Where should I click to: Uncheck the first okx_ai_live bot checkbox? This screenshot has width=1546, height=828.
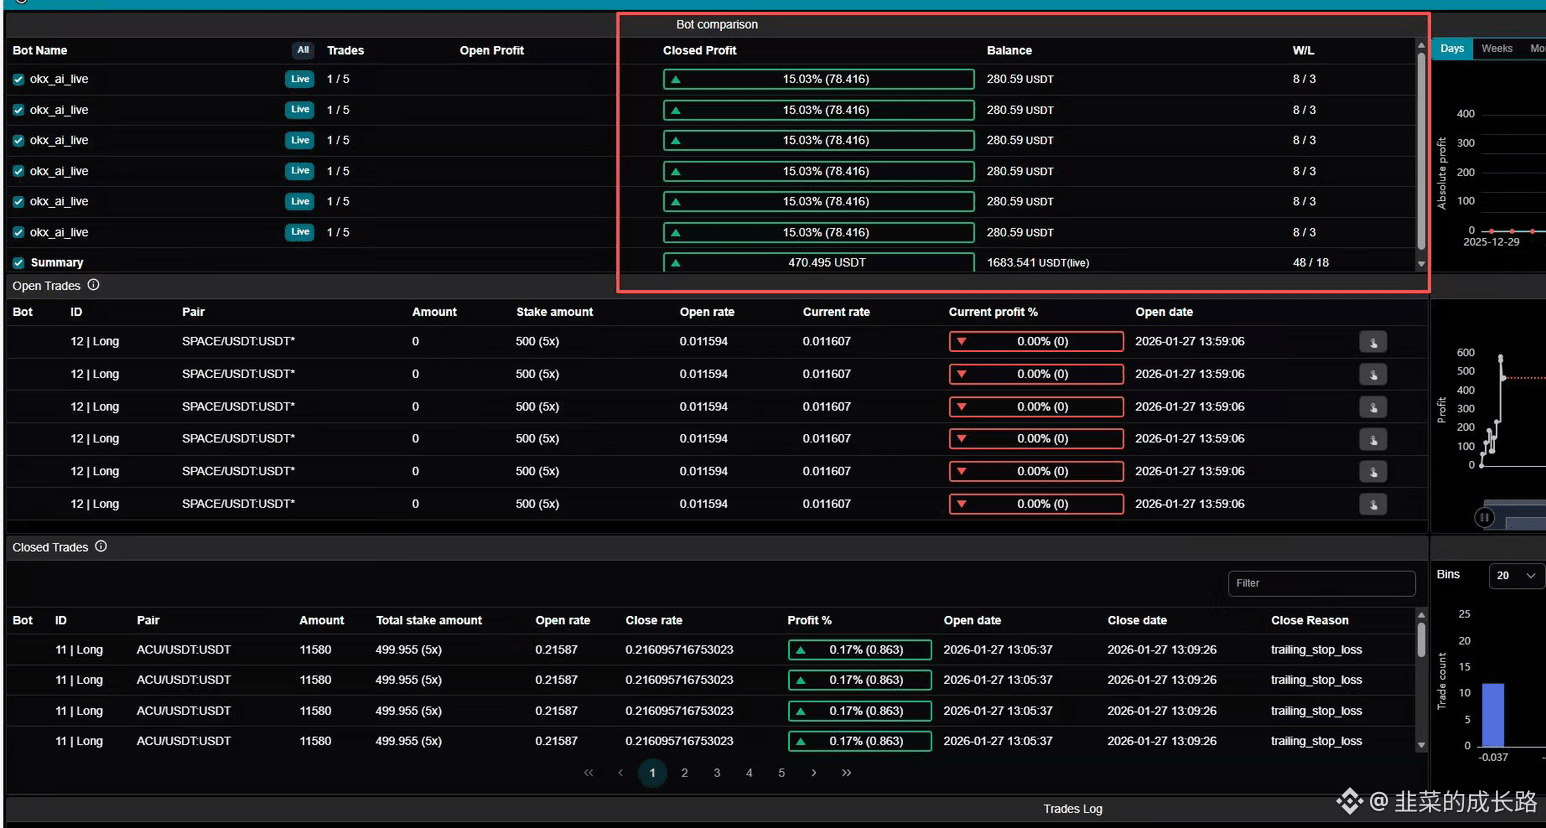18,79
